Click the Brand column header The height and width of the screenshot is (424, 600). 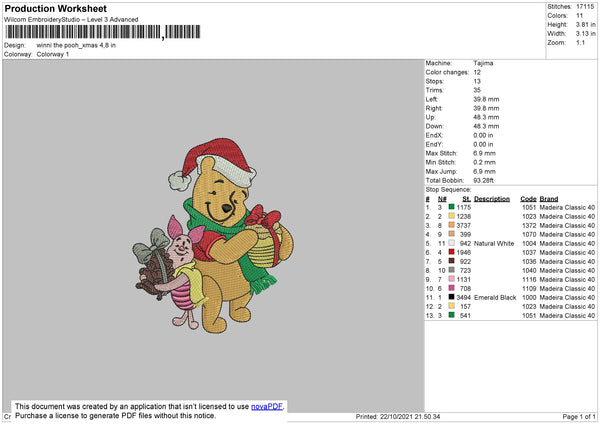tap(549, 199)
